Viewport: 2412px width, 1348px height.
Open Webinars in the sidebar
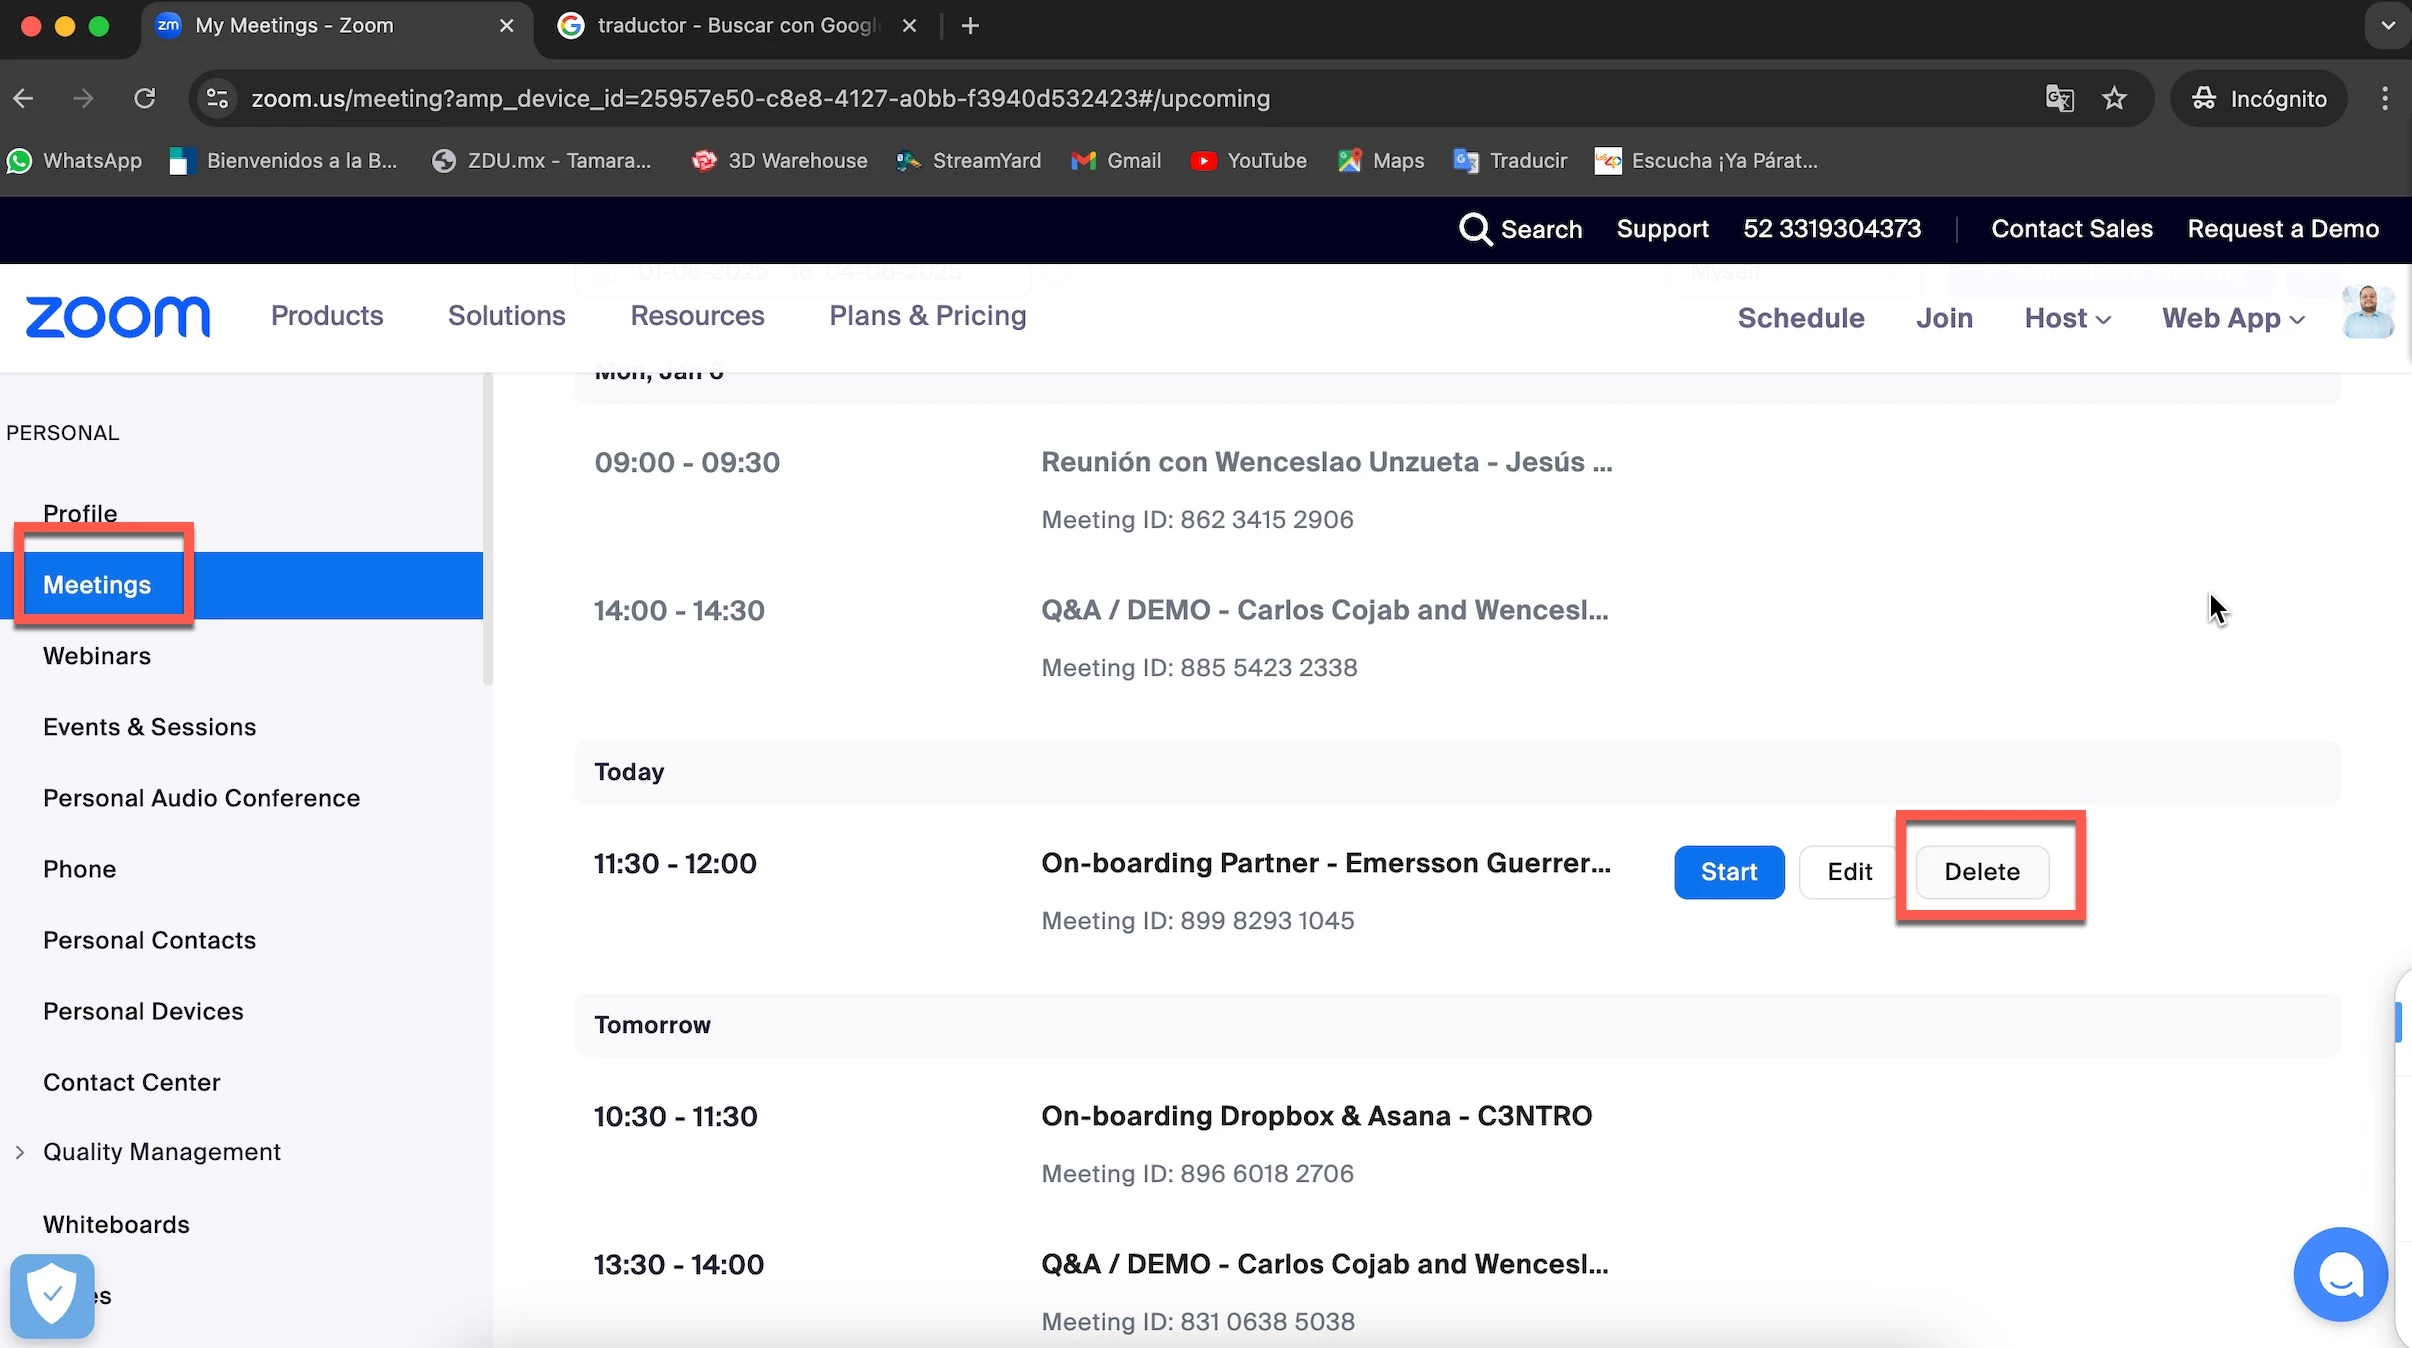(97, 656)
